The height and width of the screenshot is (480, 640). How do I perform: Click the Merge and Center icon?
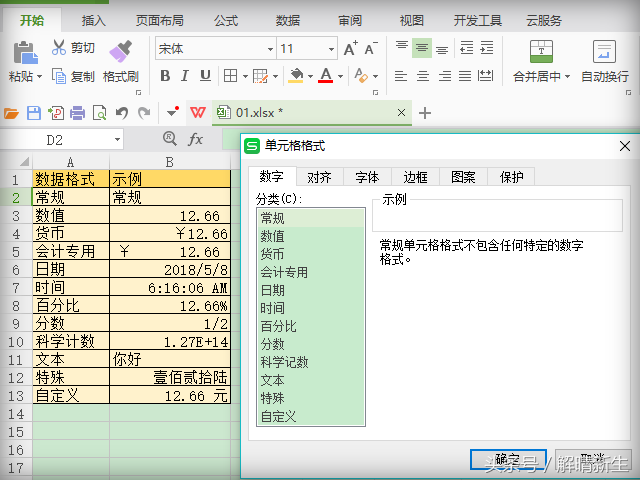[x=541, y=51]
